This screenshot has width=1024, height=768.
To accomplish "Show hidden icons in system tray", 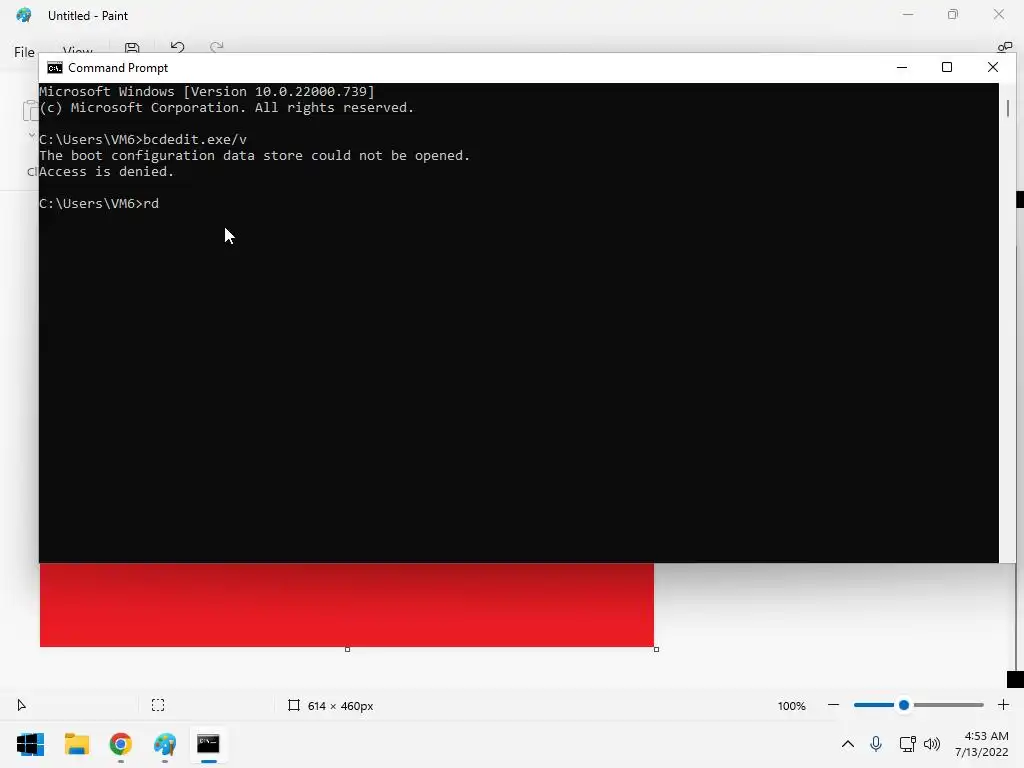I will pos(848,744).
